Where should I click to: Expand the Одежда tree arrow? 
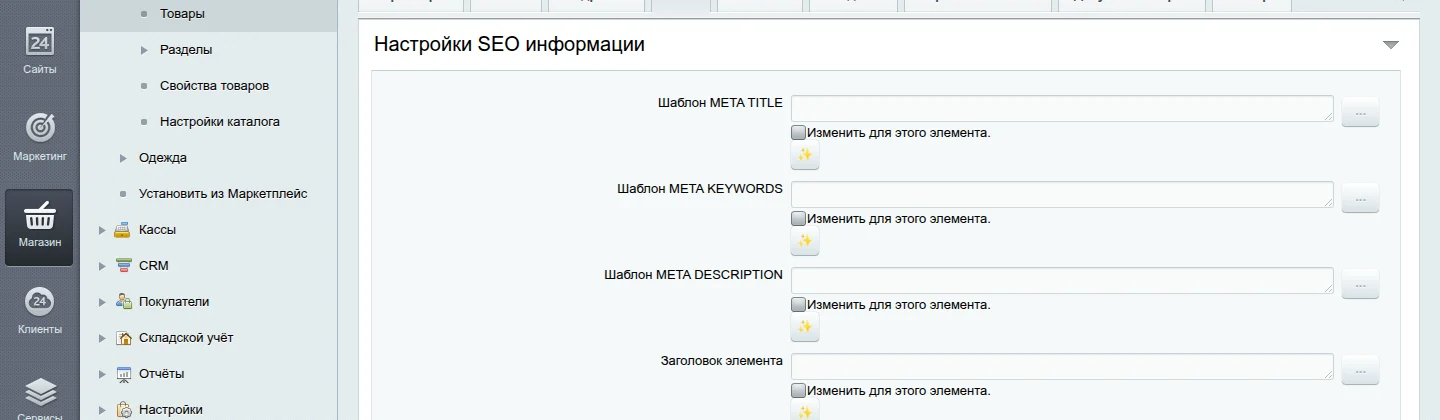pyautogui.click(x=123, y=158)
